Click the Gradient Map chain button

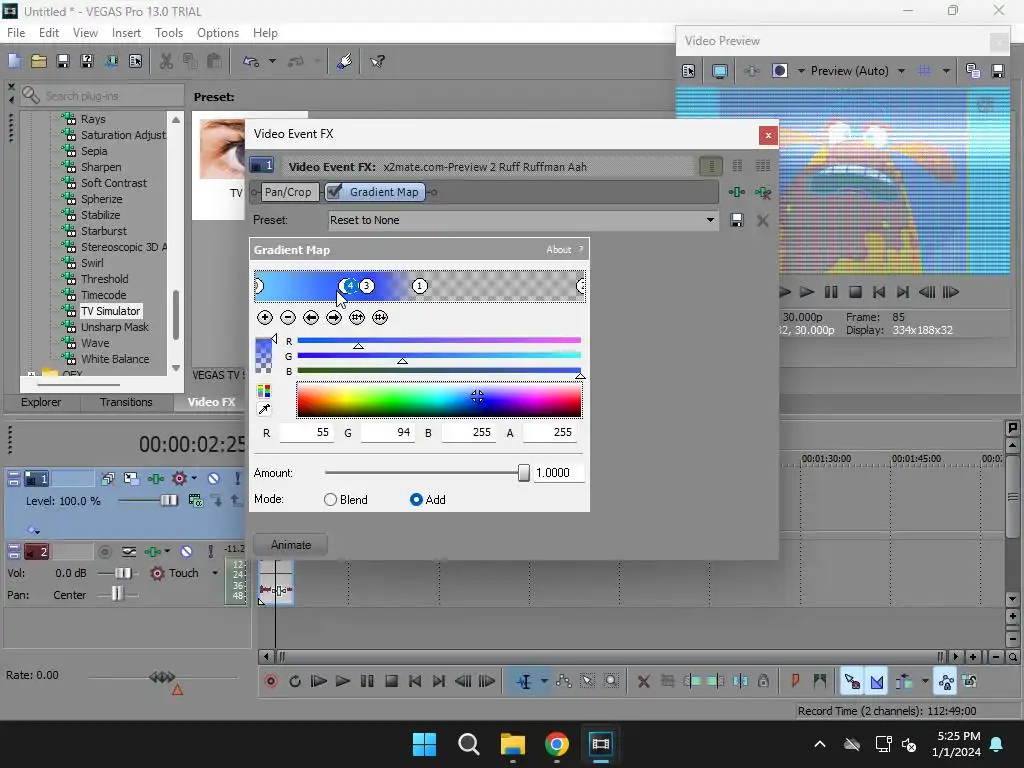pos(376,192)
